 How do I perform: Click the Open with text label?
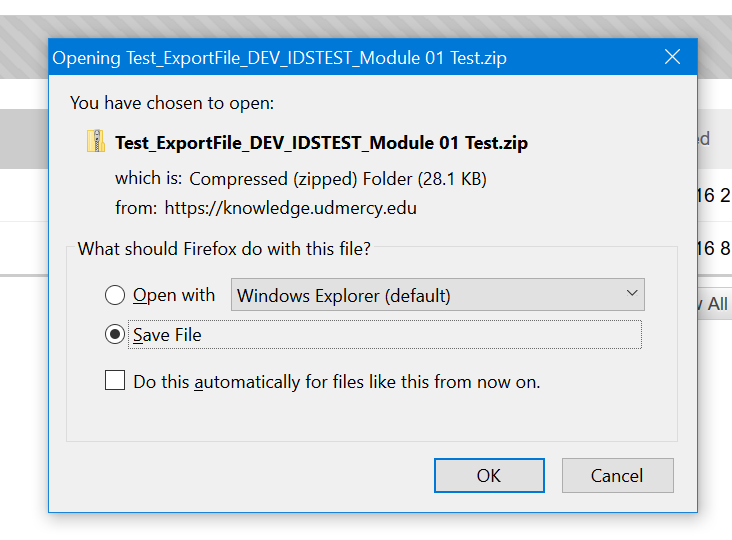(174, 295)
